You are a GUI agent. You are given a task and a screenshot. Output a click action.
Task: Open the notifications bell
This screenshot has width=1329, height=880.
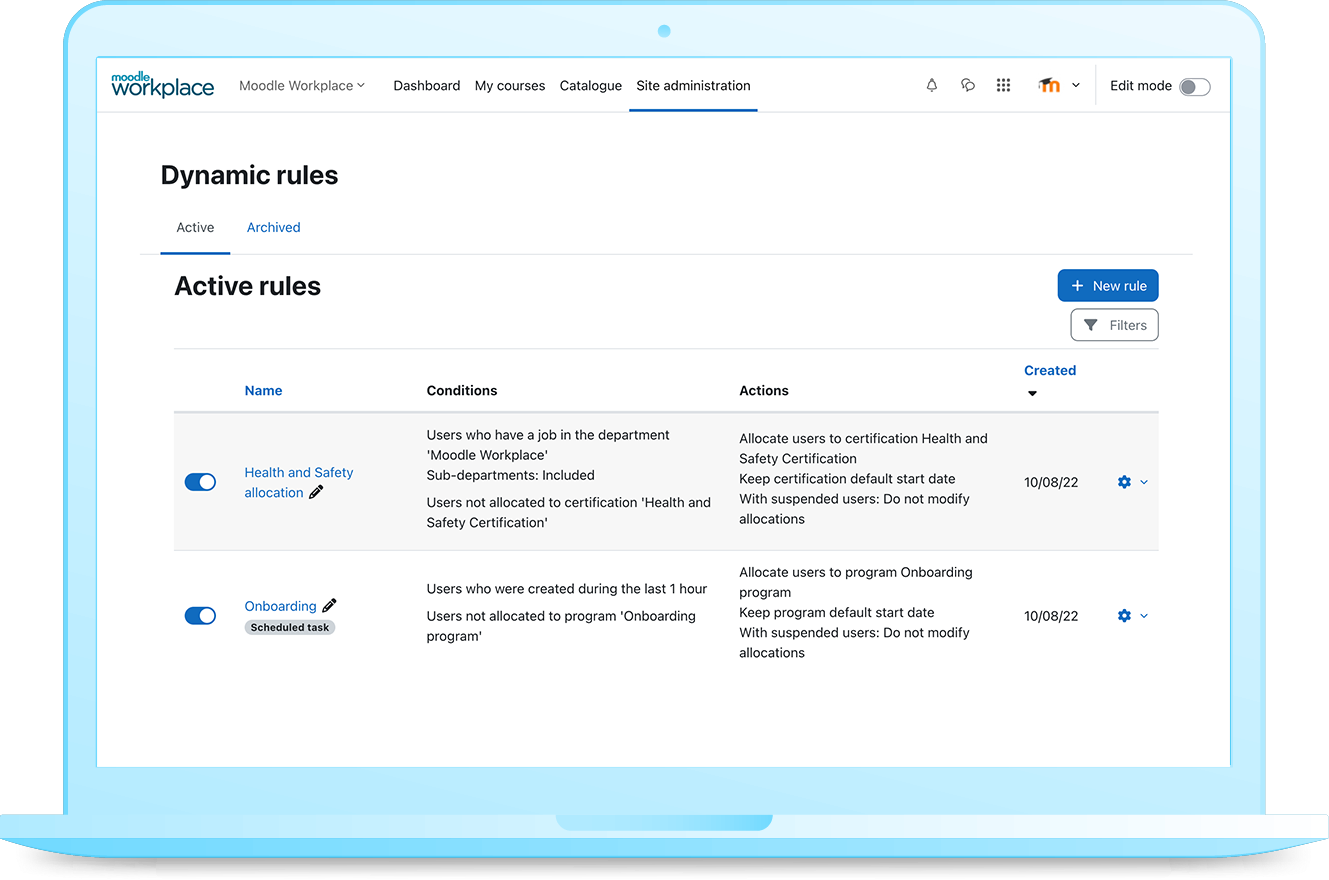coord(932,86)
